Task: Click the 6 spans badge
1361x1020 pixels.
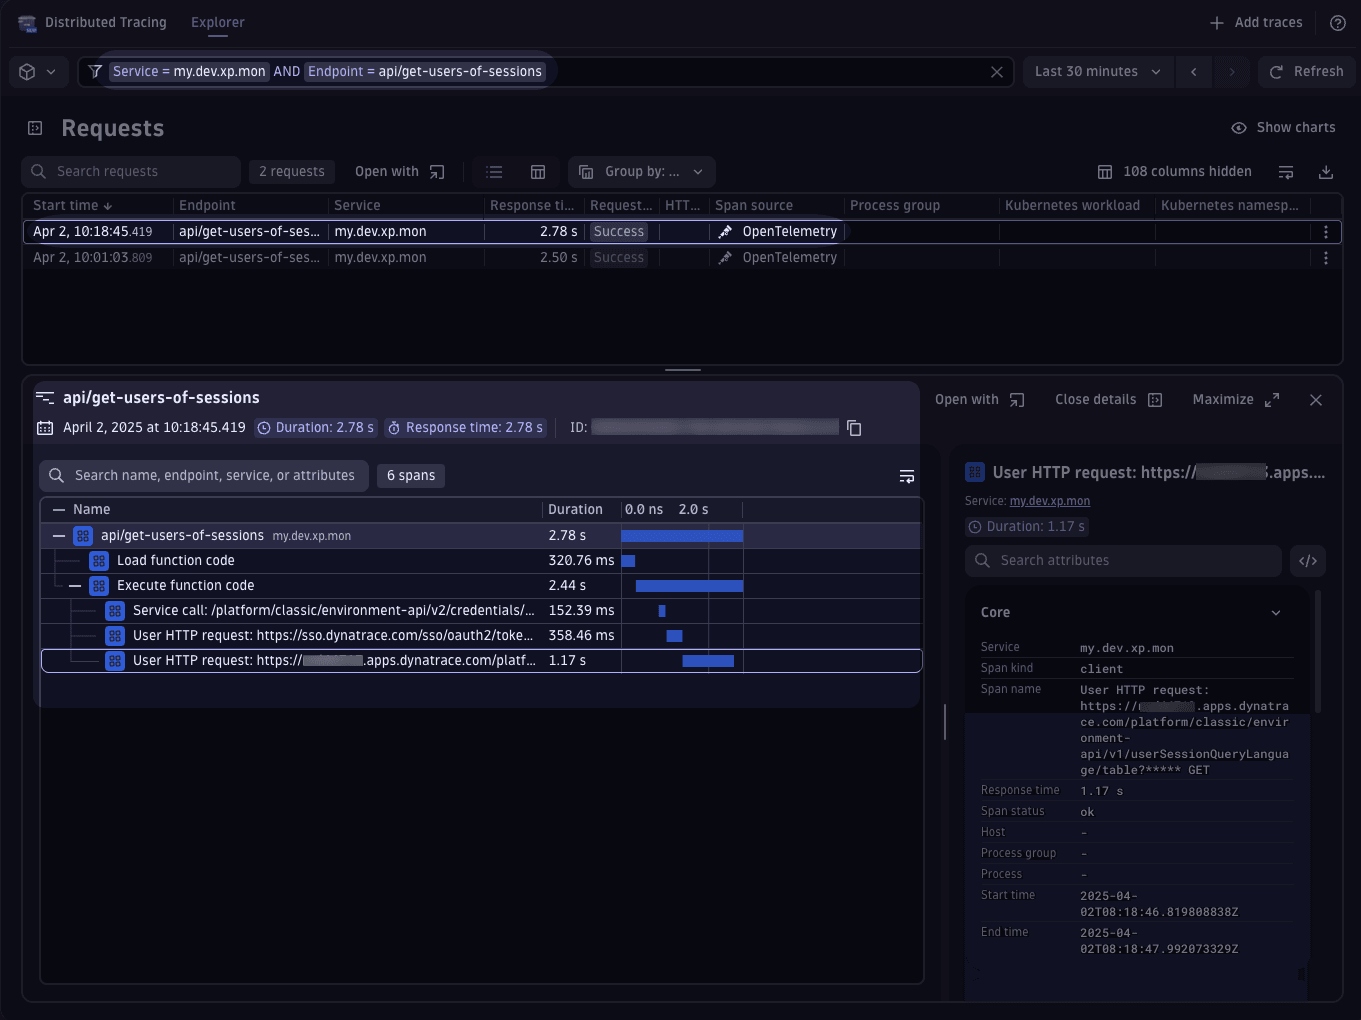Action: click(411, 476)
